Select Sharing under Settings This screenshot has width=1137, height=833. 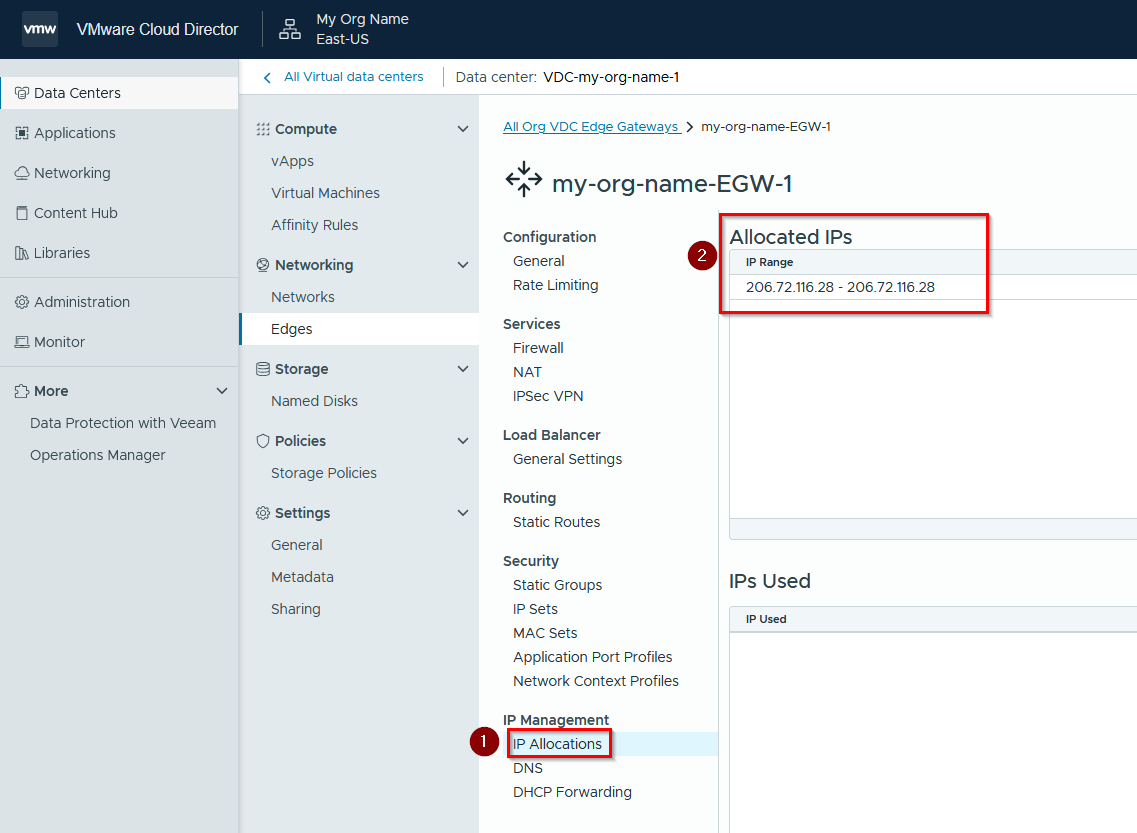pos(296,609)
